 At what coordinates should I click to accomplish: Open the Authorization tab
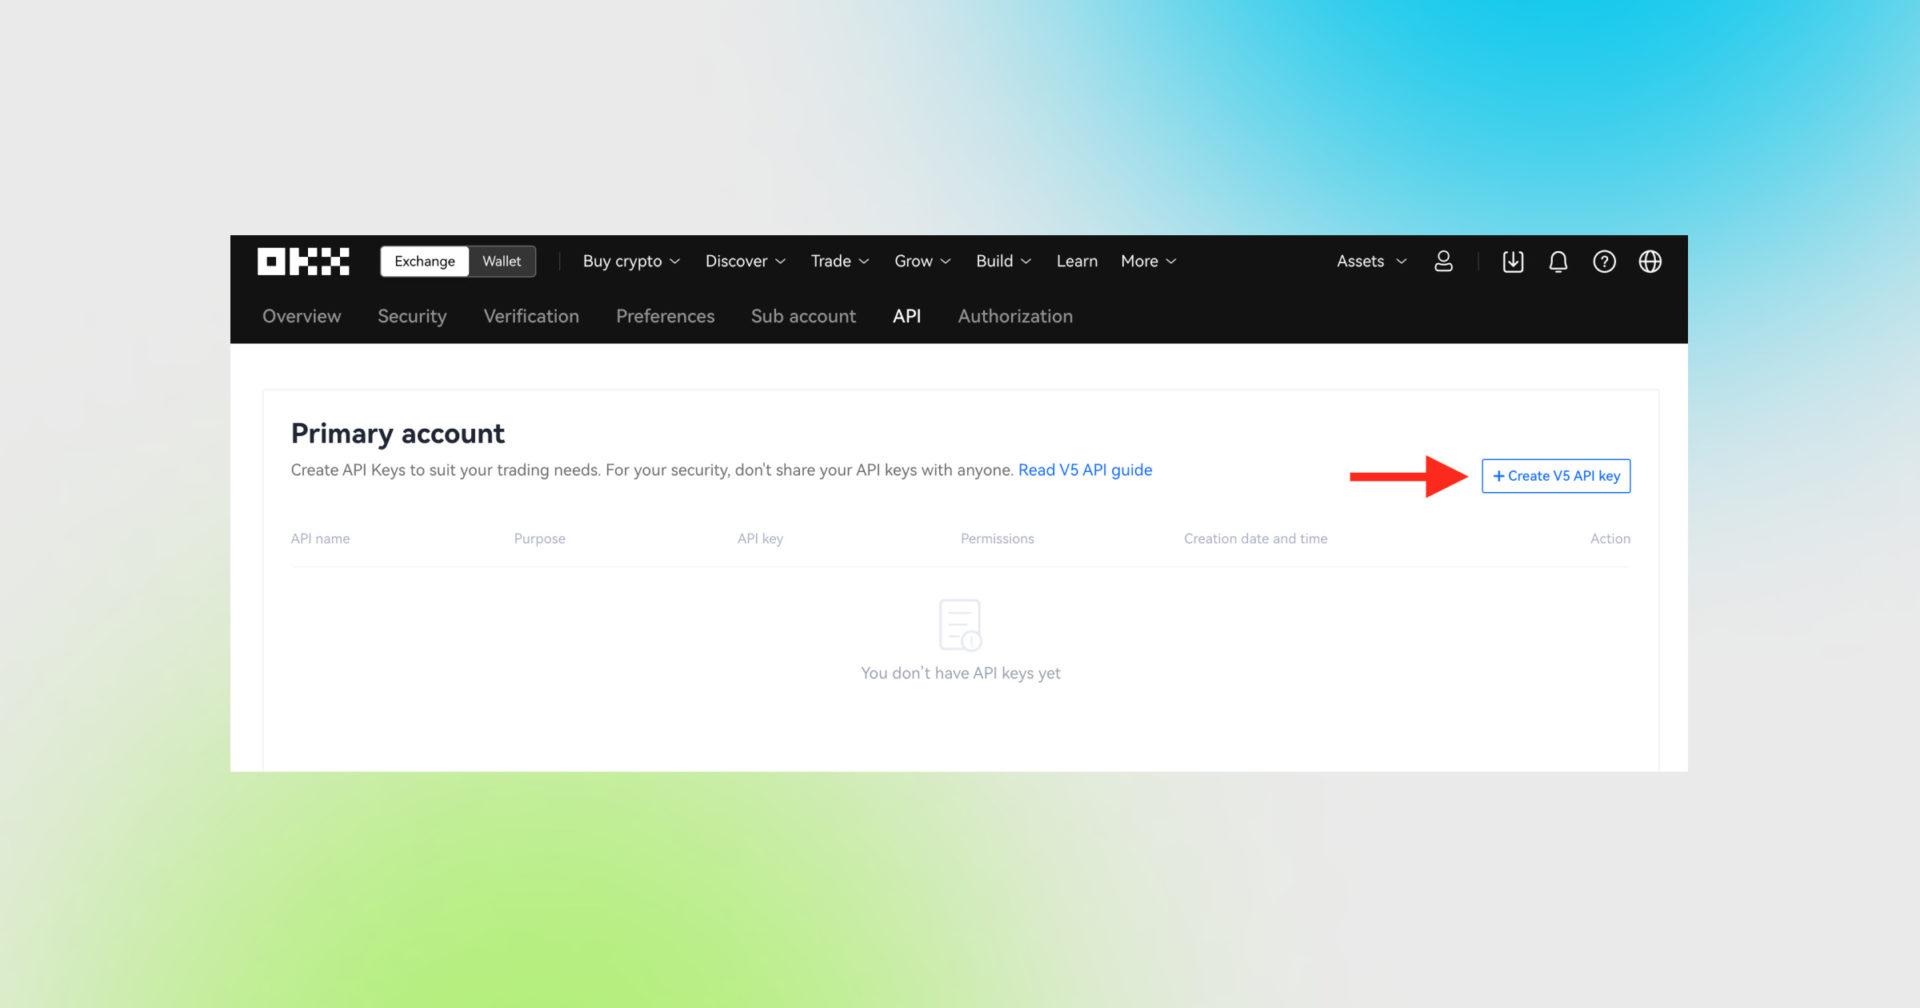click(1015, 316)
